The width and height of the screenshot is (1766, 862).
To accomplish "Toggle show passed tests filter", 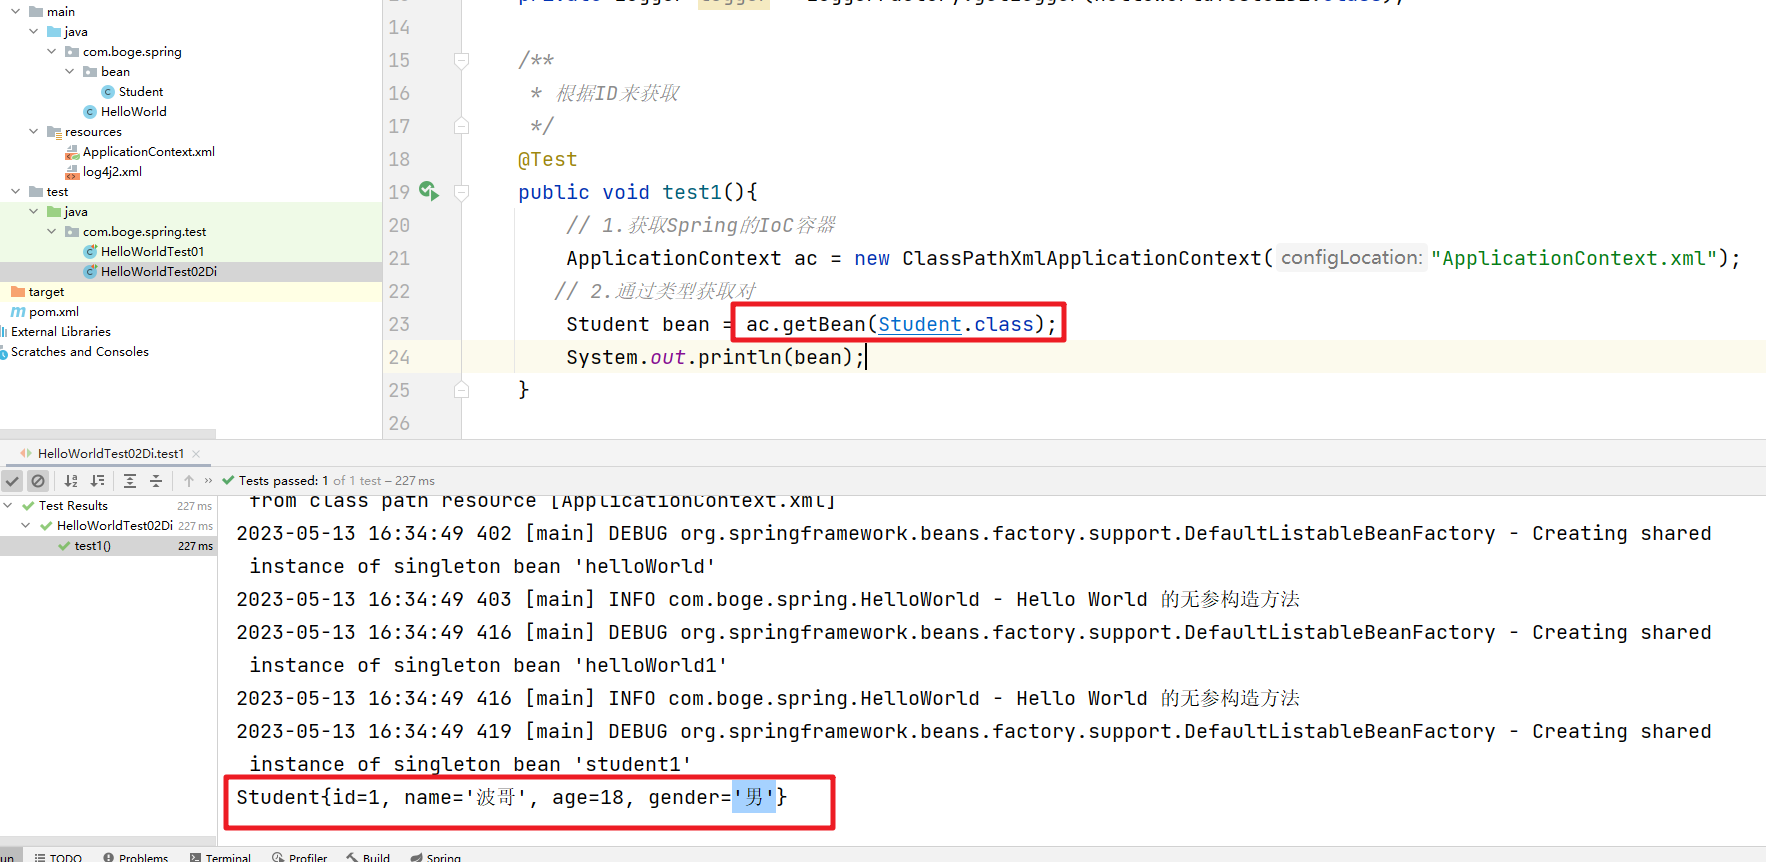I will (x=12, y=481).
